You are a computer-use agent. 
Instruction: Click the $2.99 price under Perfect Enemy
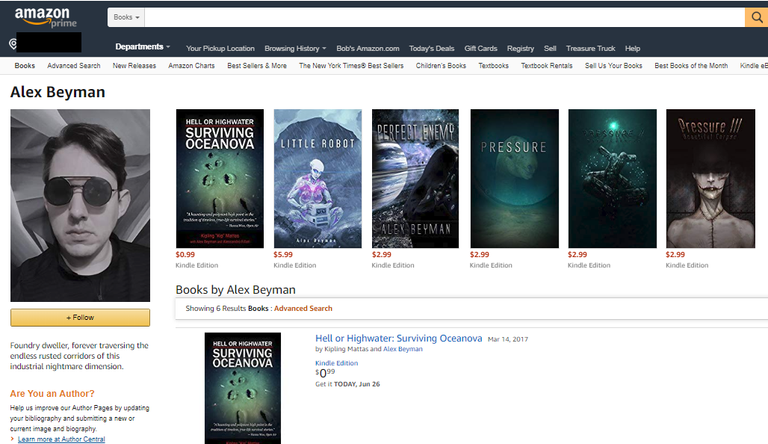(382, 254)
